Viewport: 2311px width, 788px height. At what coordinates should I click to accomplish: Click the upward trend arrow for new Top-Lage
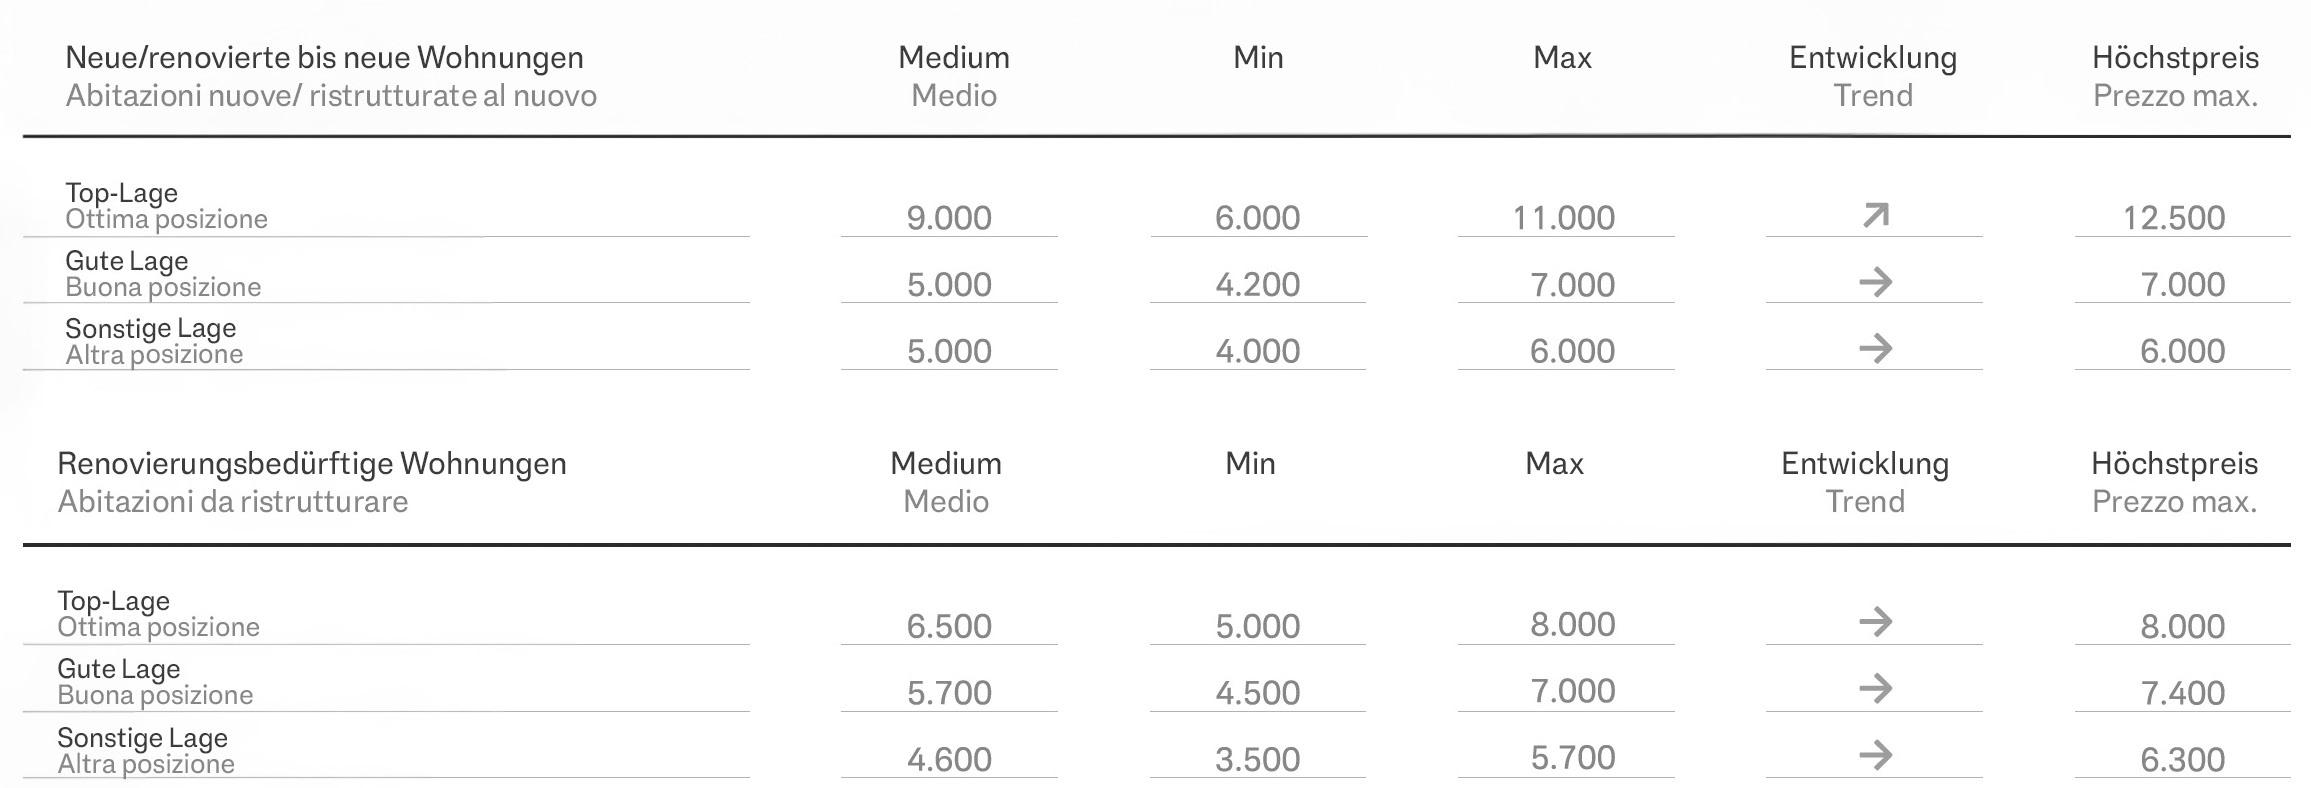[1876, 215]
